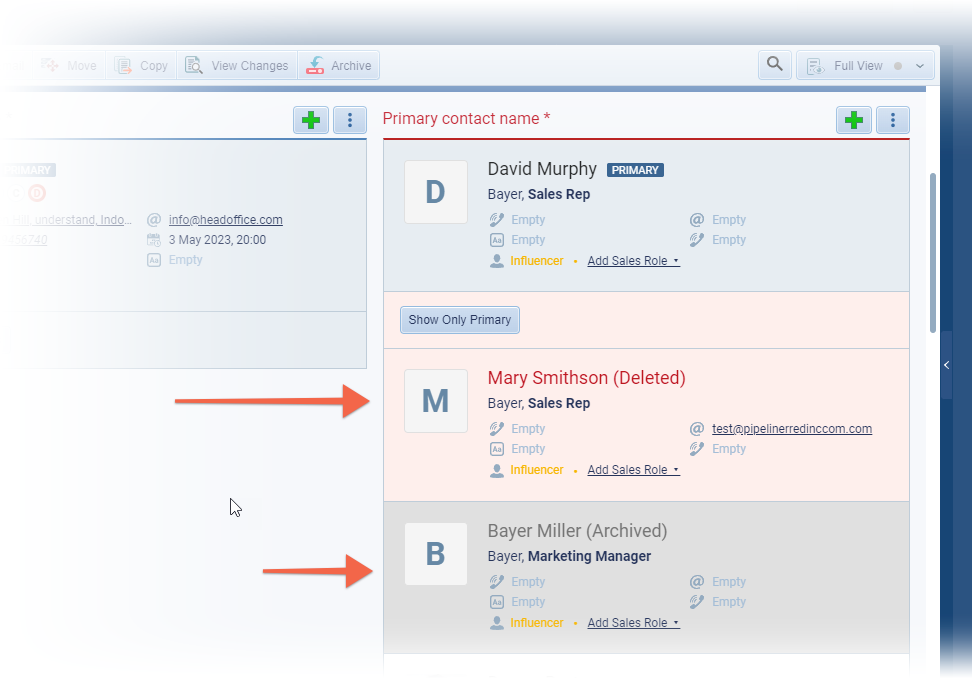Click the Move toolbar button
The width and height of the screenshot is (972, 678).
tap(69, 66)
